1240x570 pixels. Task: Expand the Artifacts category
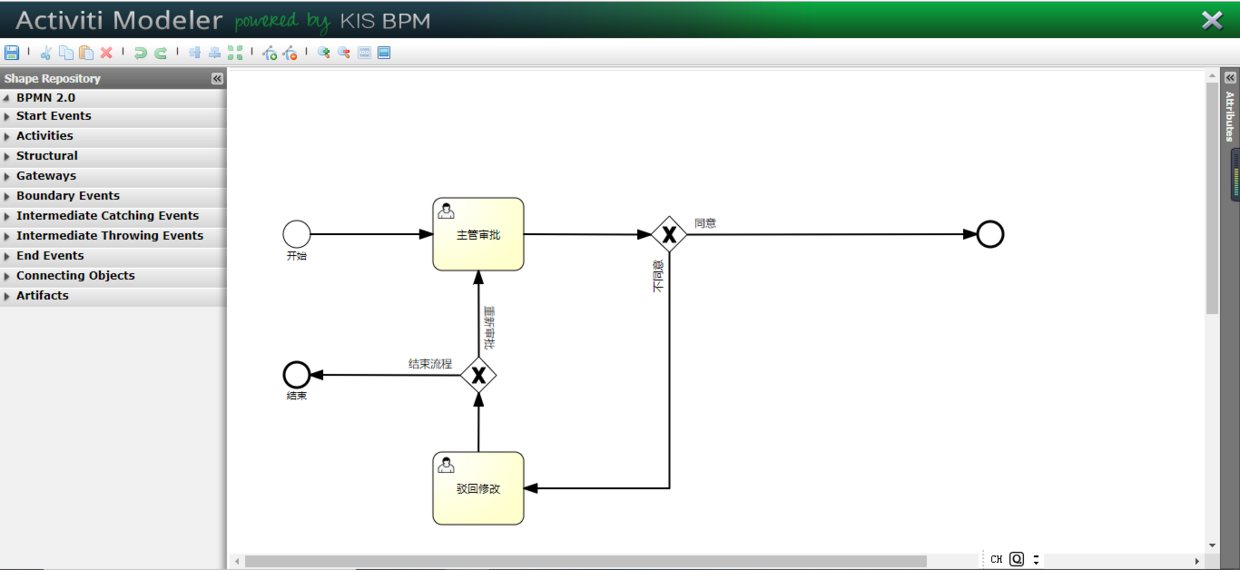click(113, 296)
